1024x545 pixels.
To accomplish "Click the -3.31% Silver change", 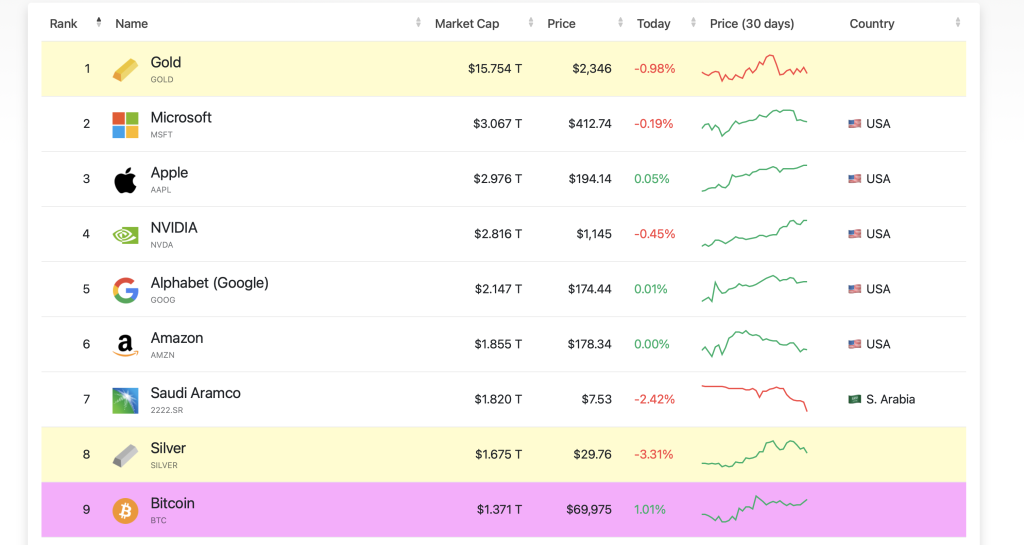I will (654, 454).
